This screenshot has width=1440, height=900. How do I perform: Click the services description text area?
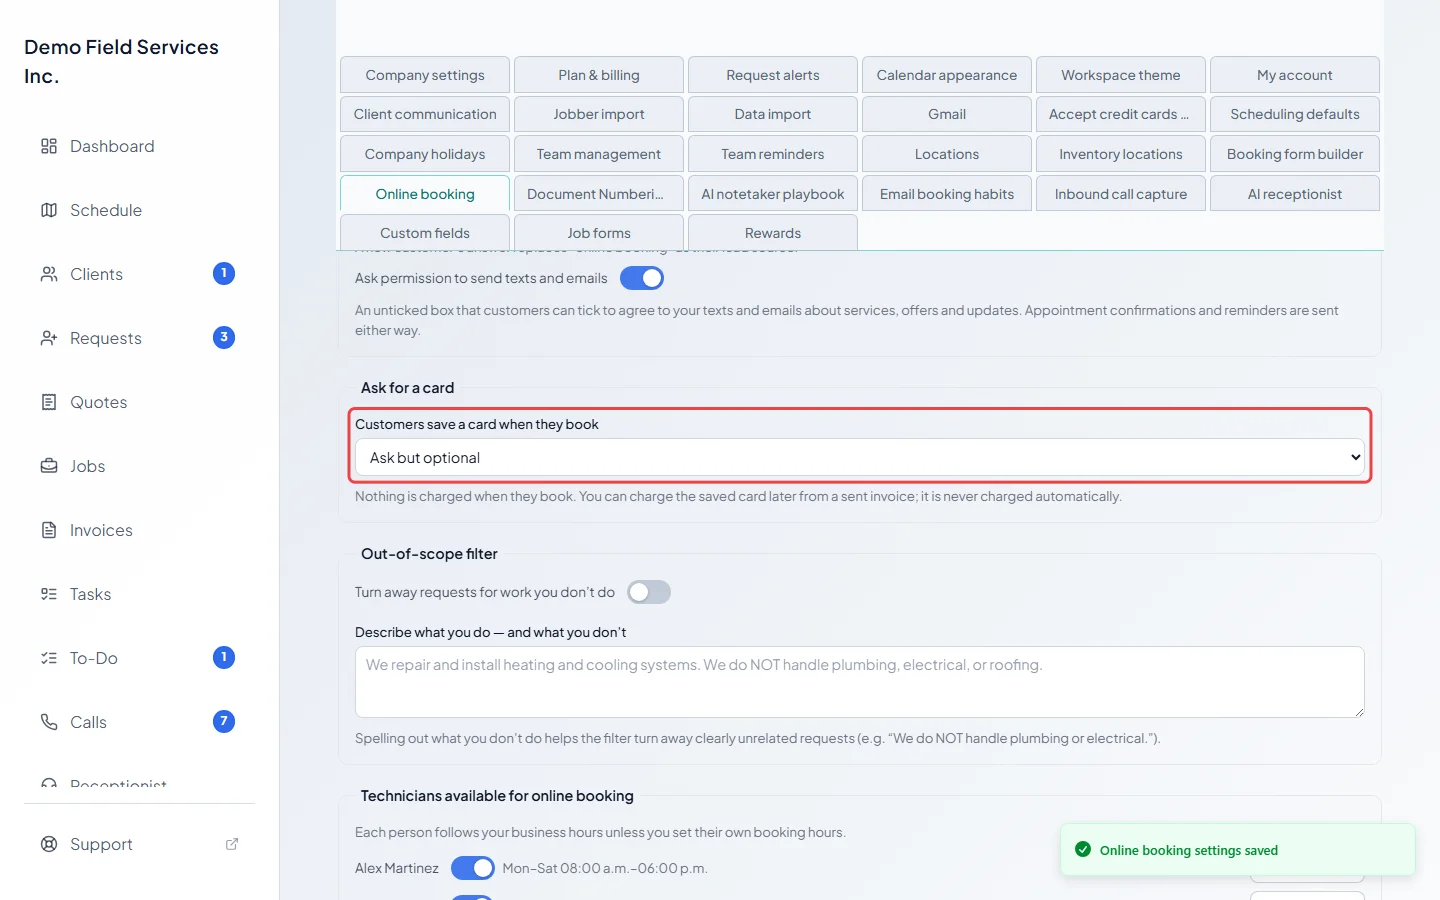[x=860, y=682]
